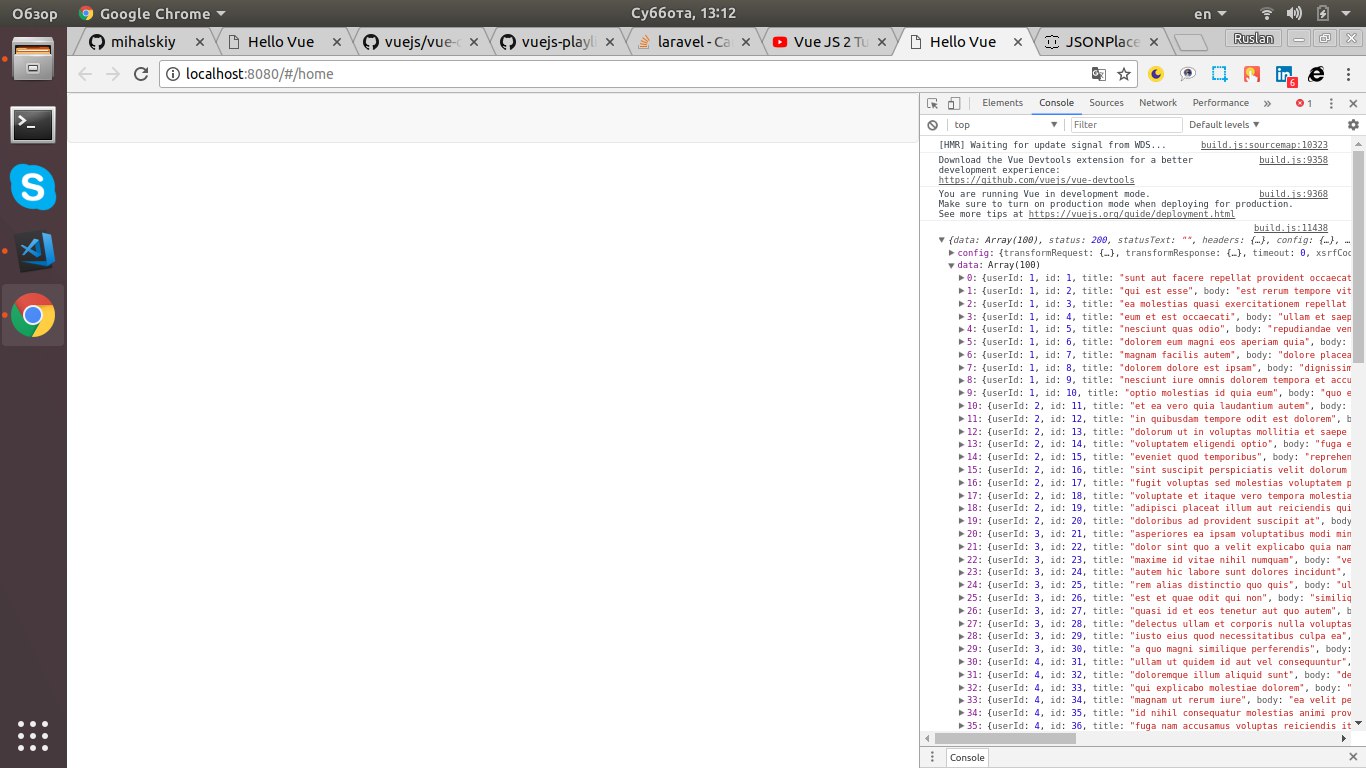The height and width of the screenshot is (768, 1366).
Task: Open source link build.js:sourcemap:10323
Action: tap(1264, 145)
